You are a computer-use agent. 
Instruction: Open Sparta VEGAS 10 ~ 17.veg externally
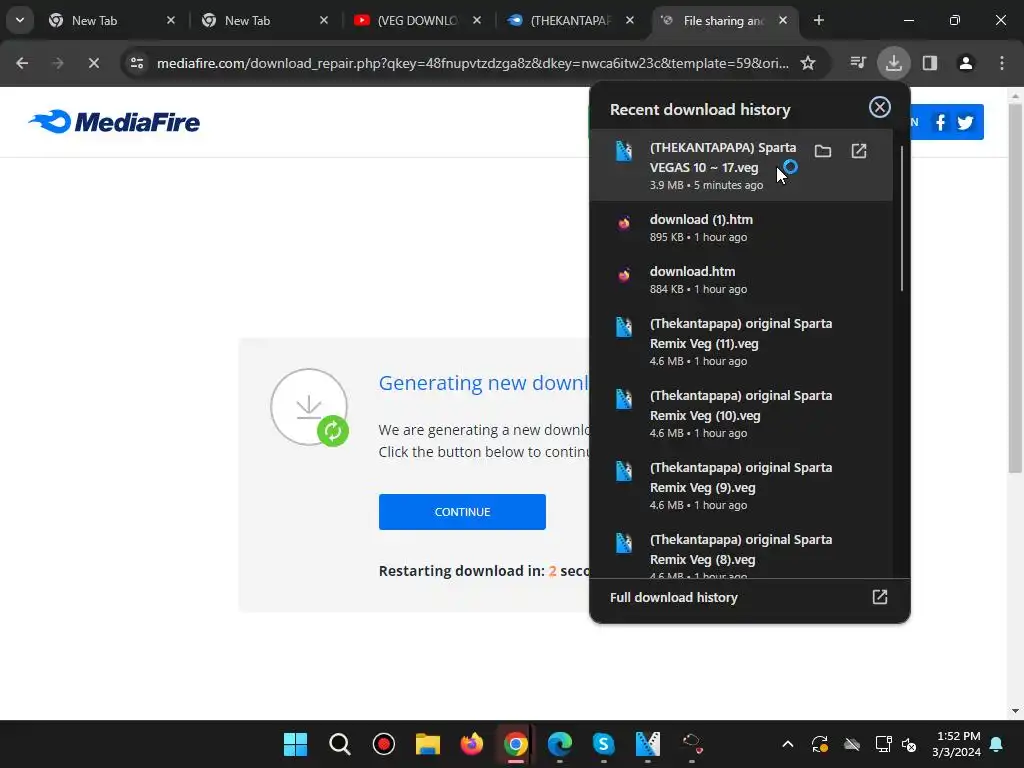[859, 152]
